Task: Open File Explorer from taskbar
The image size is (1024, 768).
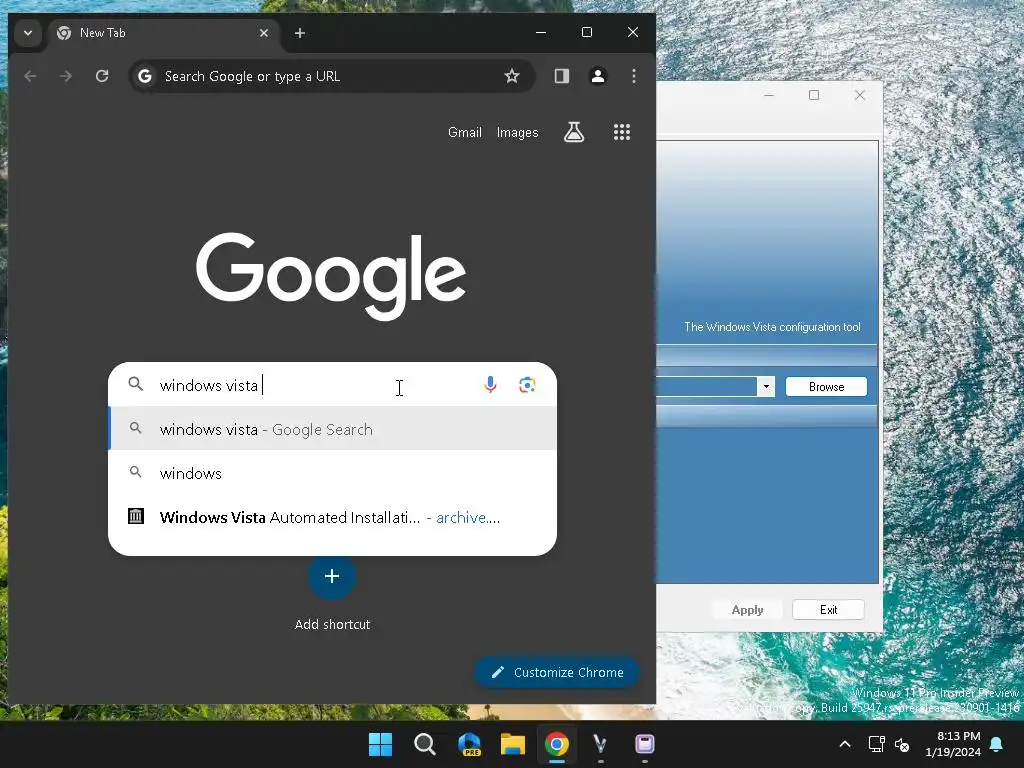Action: [x=513, y=744]
